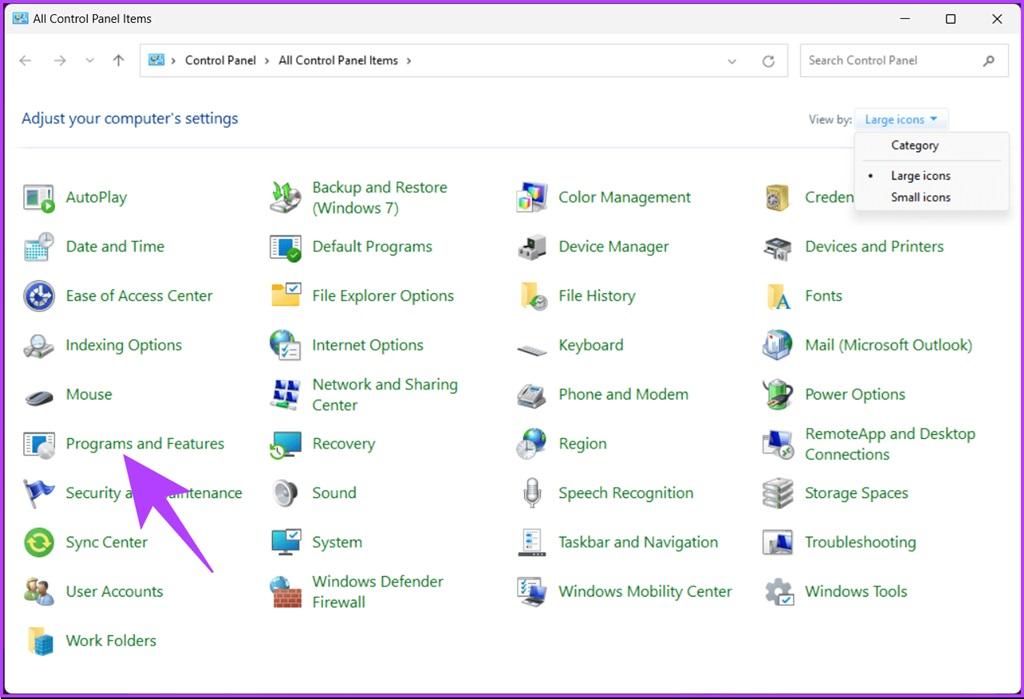Open the System link
This screenshot has height=699, width=1024.
[x=337, y=542]
